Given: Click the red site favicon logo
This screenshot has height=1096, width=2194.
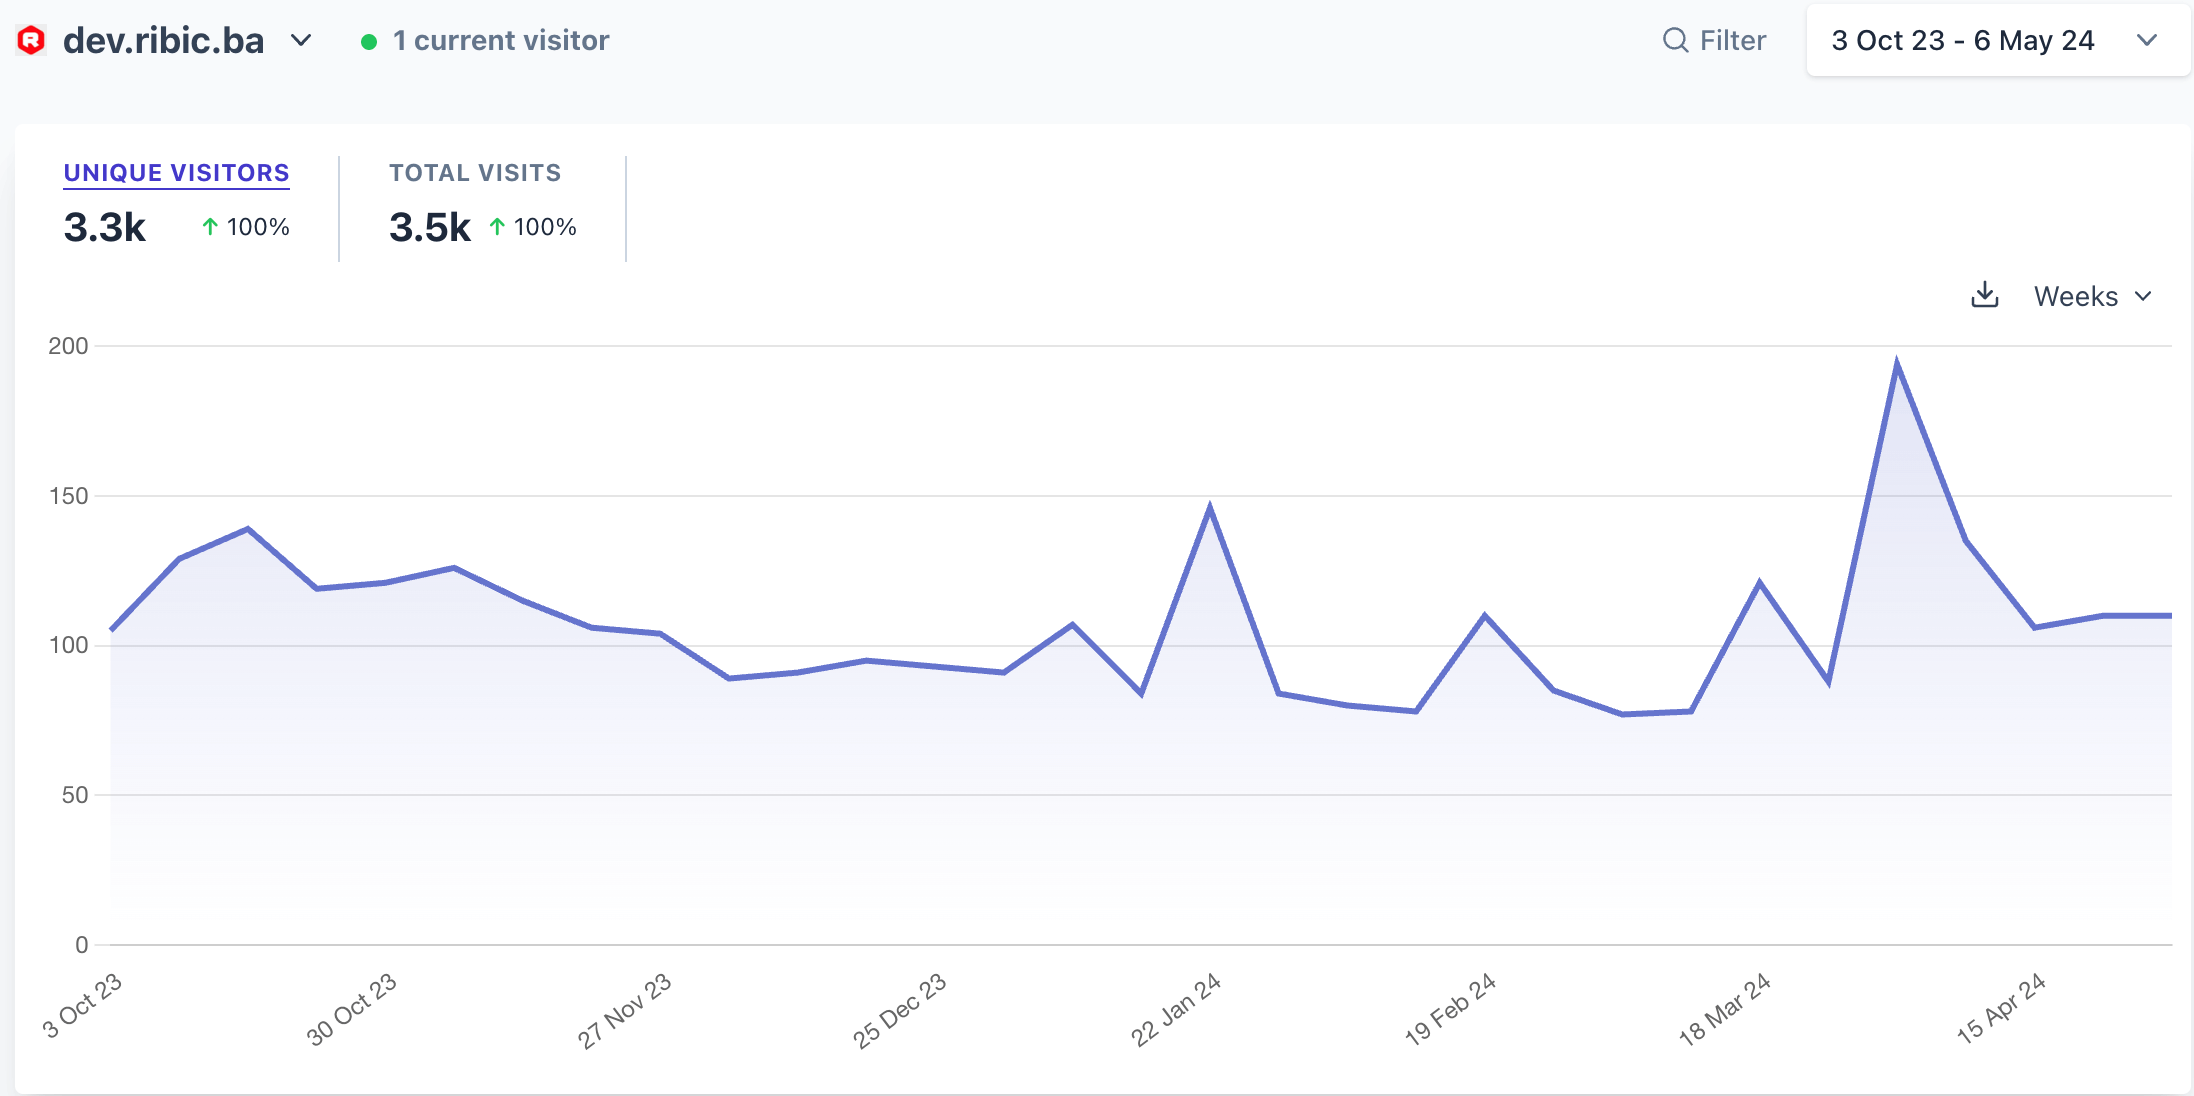Looking at the screenshot, I should coord(31,40).
